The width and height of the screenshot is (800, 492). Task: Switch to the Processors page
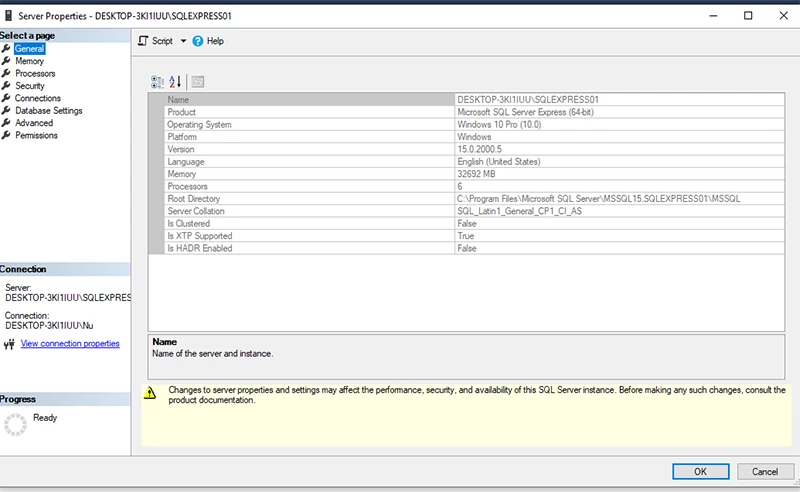point(35,73)
